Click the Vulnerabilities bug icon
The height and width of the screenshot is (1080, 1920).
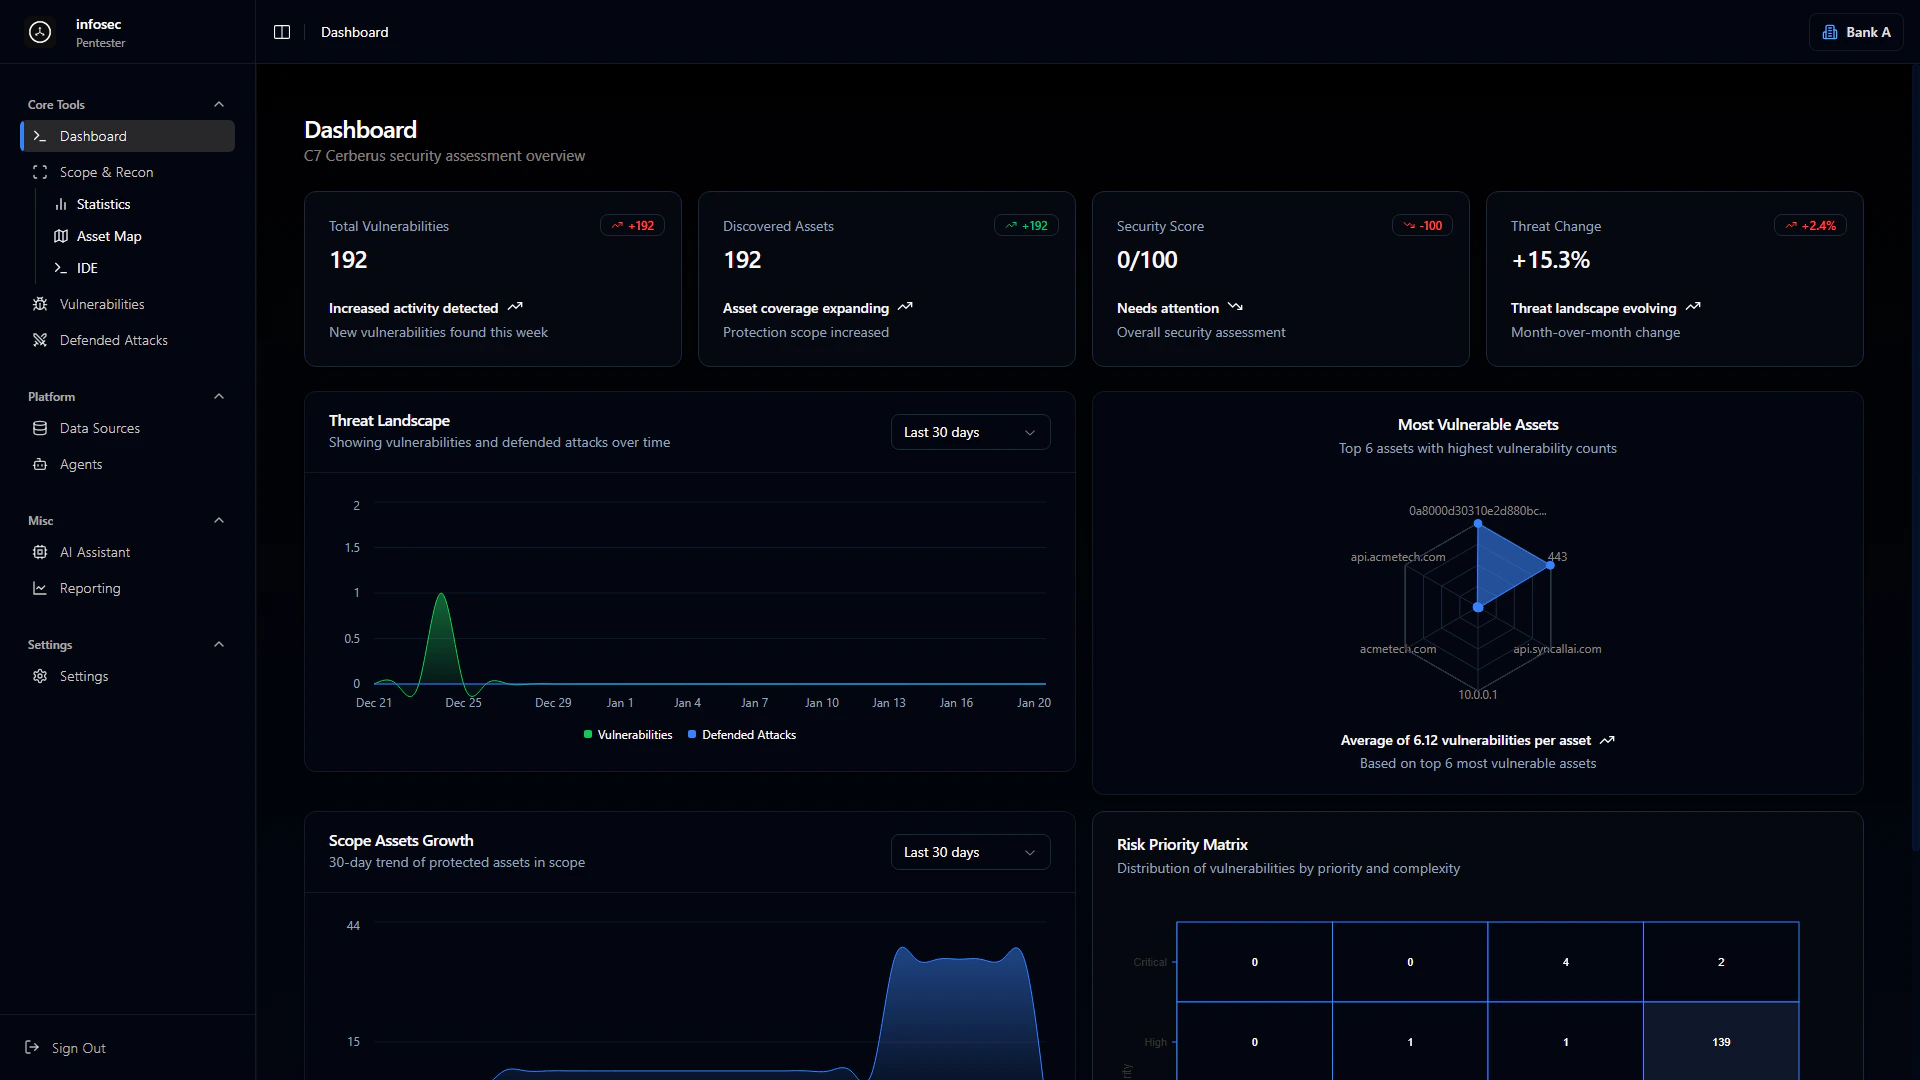40,304
